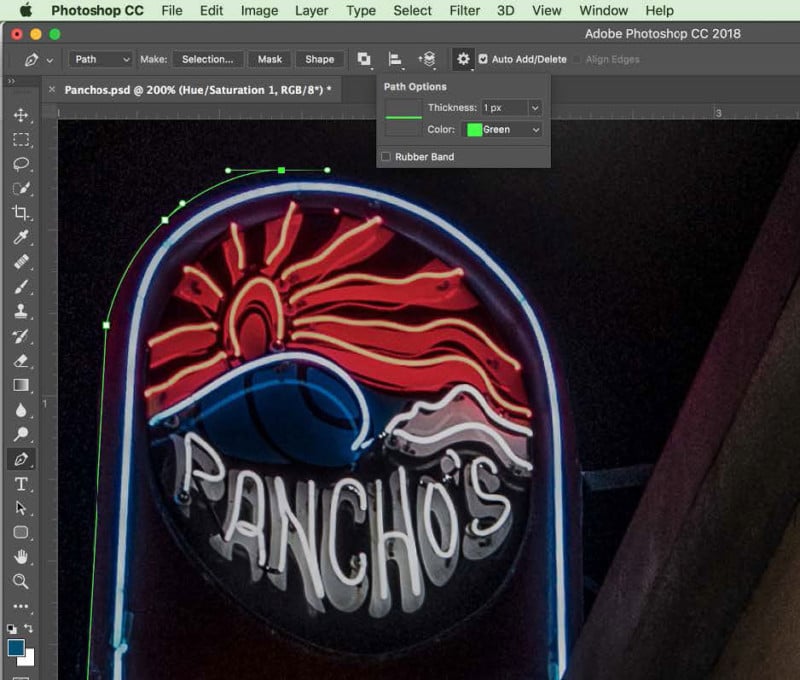Screen dimensions: 800x680
Task: Select the Eyedropper tool
Action: pyautogui.click(x=21, y=237)
